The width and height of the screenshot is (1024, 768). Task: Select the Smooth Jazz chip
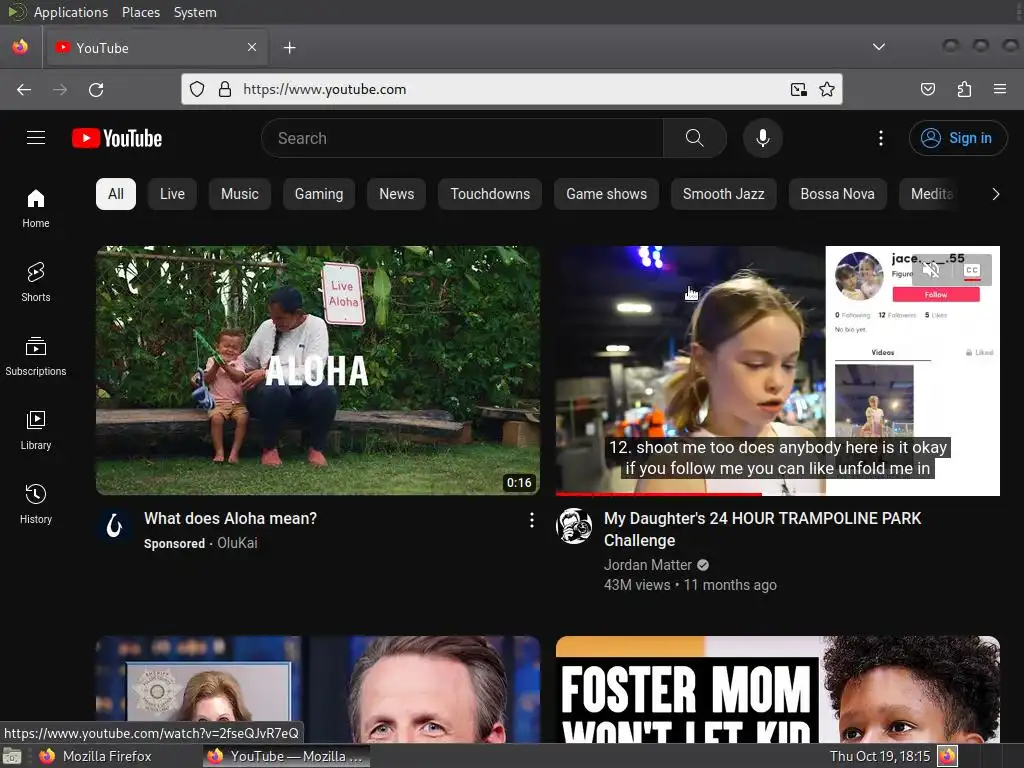click(x=724, y=194)
